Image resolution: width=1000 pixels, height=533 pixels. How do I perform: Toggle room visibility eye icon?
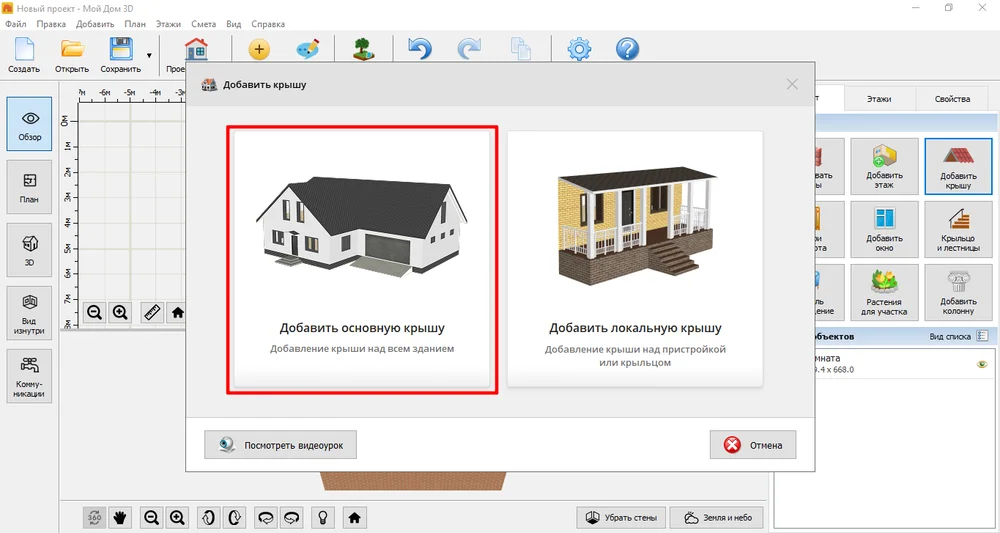coord(982,364)
